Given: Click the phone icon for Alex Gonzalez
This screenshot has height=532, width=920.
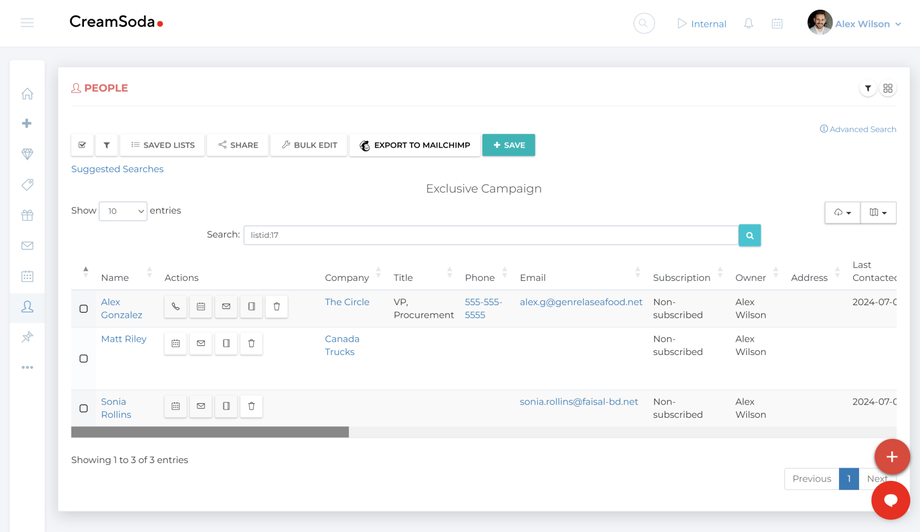Looking at the screenshot, I should coord(175,306).
